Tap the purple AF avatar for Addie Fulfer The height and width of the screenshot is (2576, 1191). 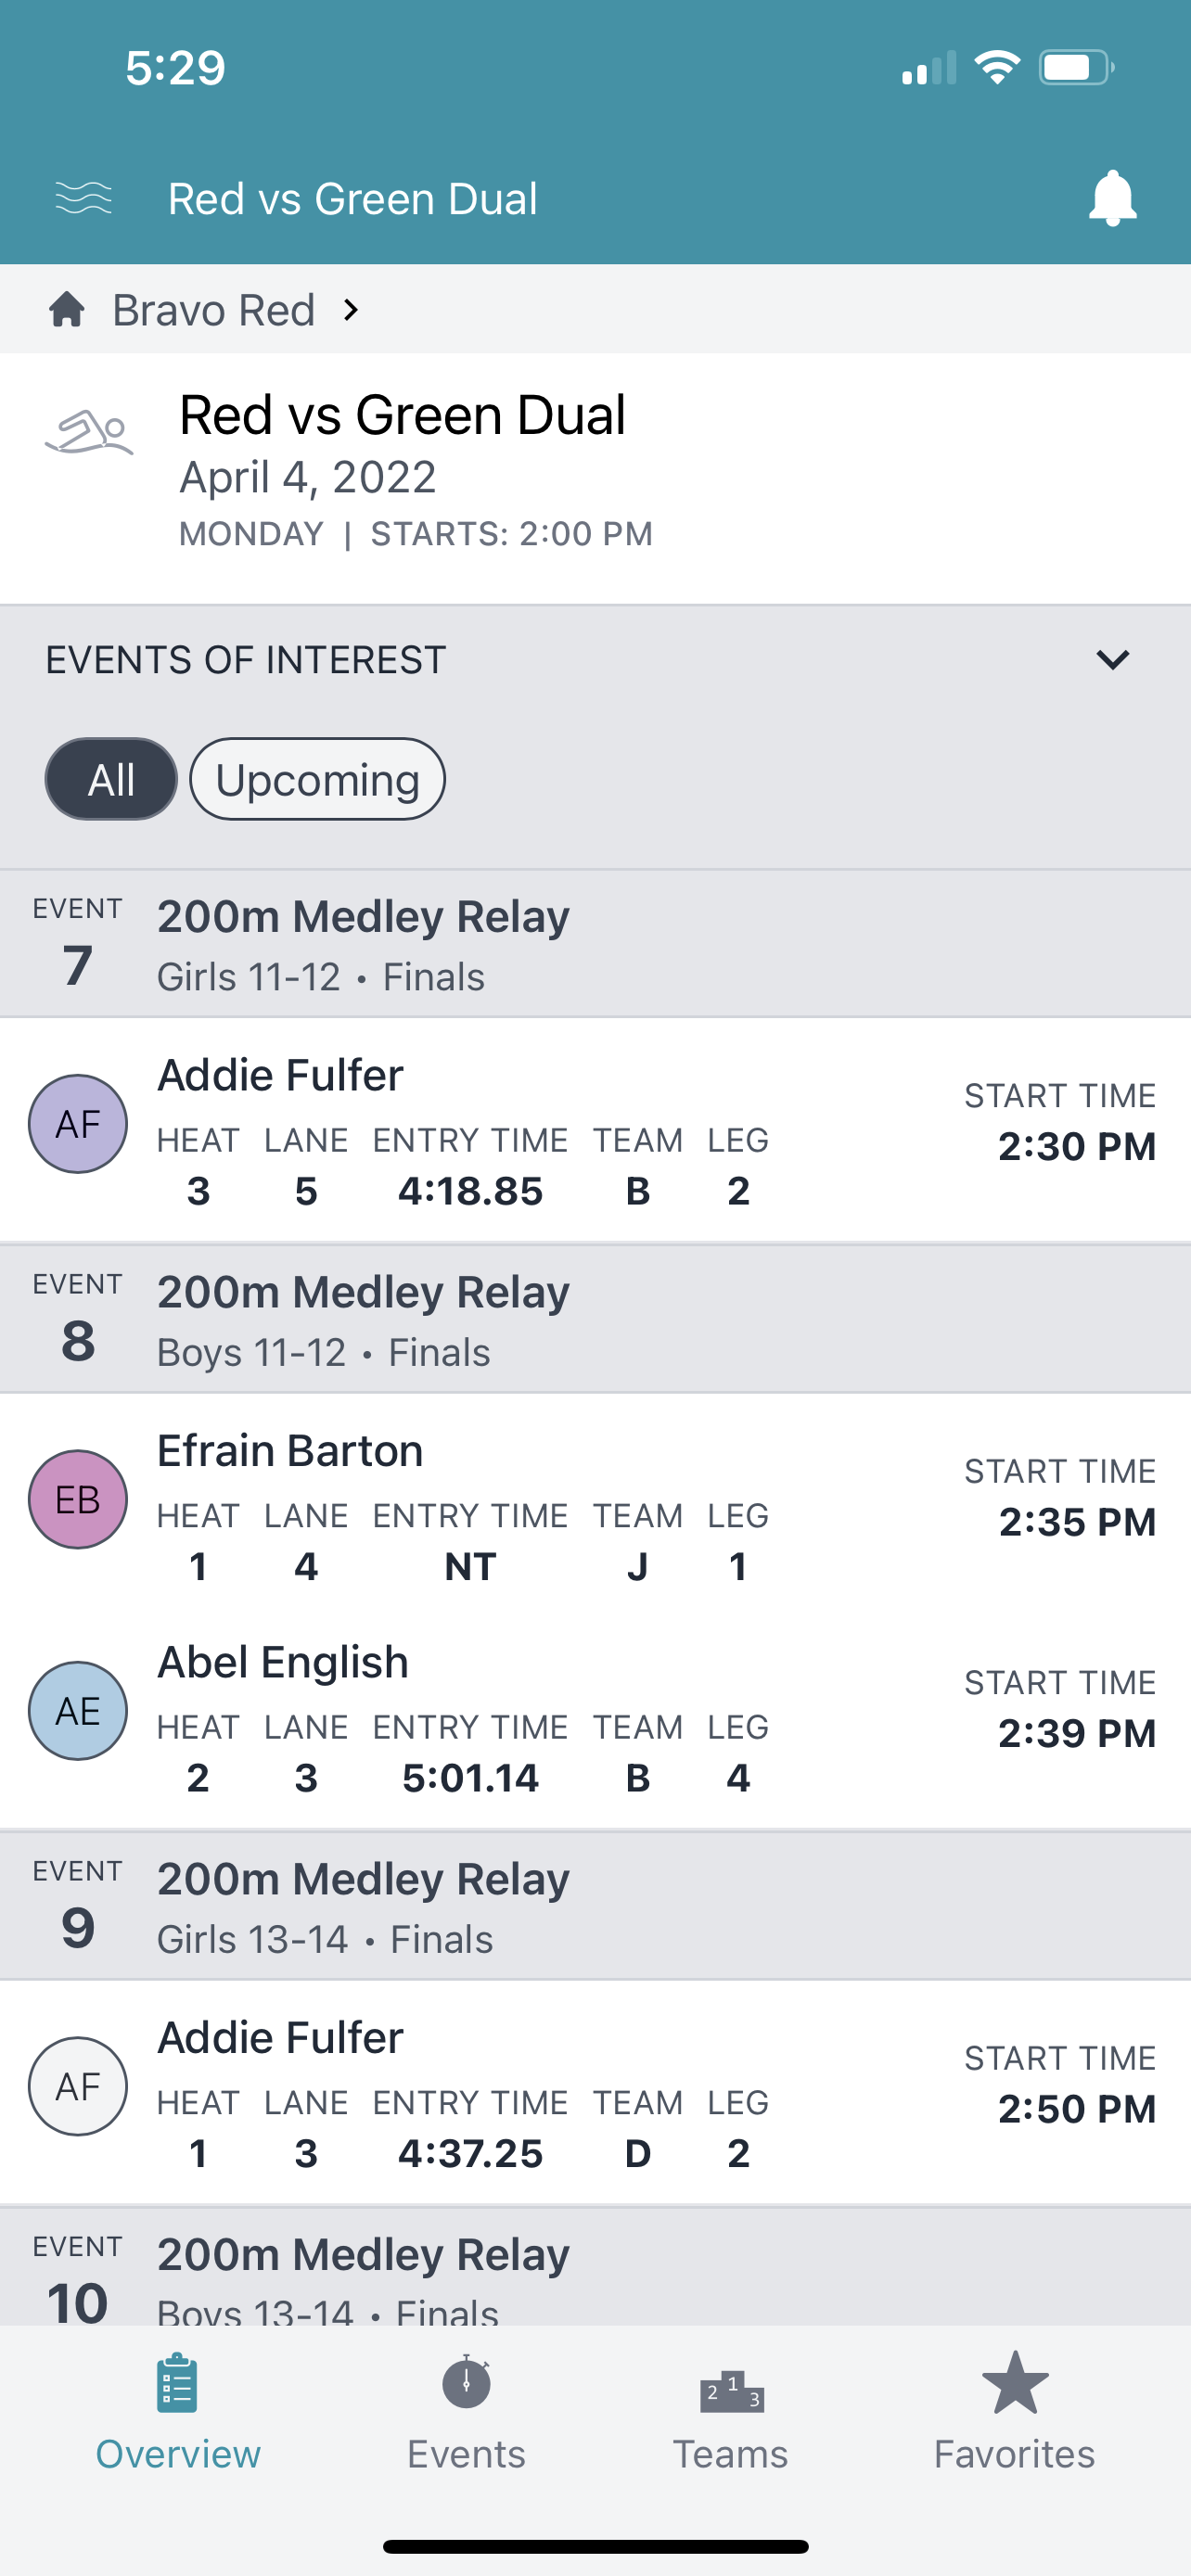pyautogui.click(x=78, y=1124)
